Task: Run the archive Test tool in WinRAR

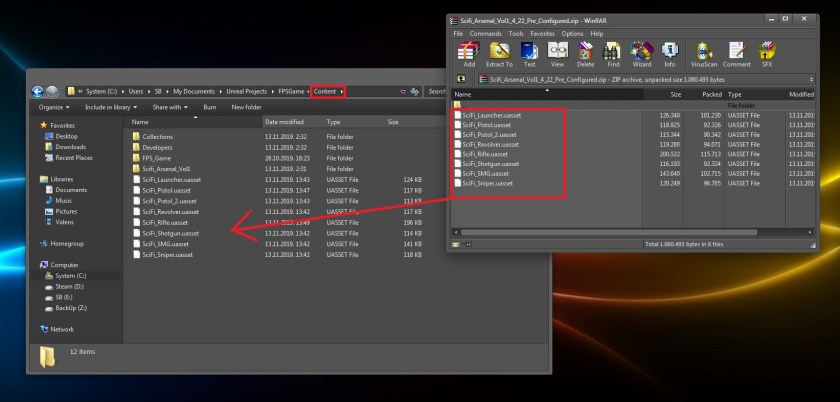Action: pyautogui.click(x=530, y=53)
